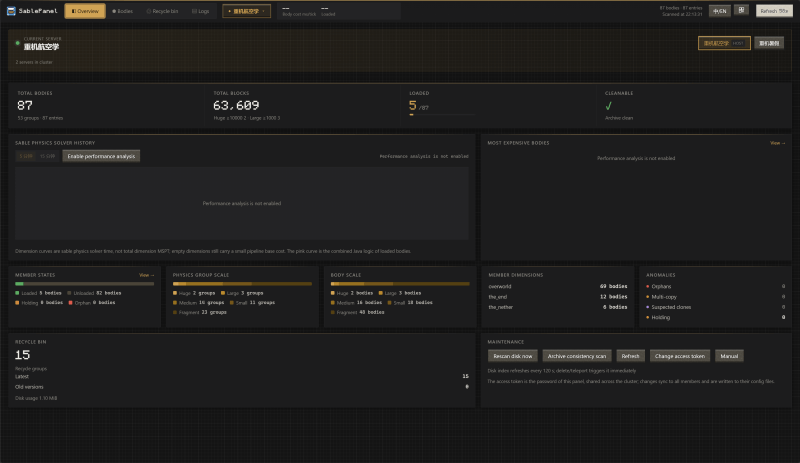Select the overworld dimension row
The height and width of the screenshot is (463, 800).
click(558, 286)
